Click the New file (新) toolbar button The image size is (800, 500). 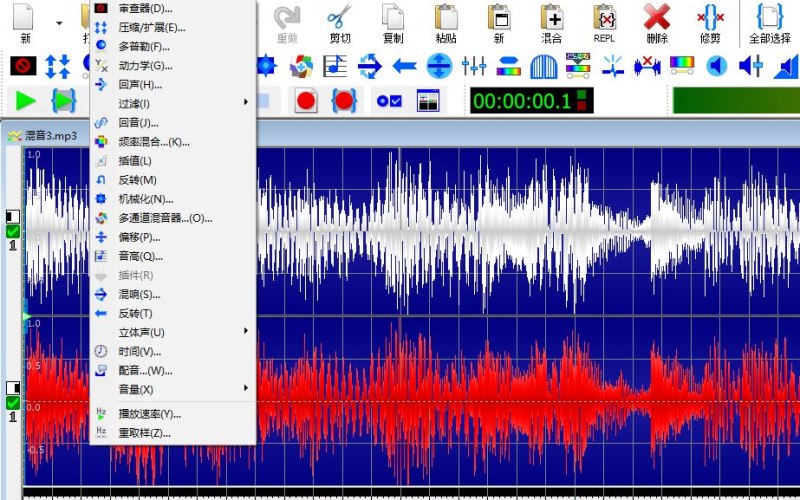24,18
